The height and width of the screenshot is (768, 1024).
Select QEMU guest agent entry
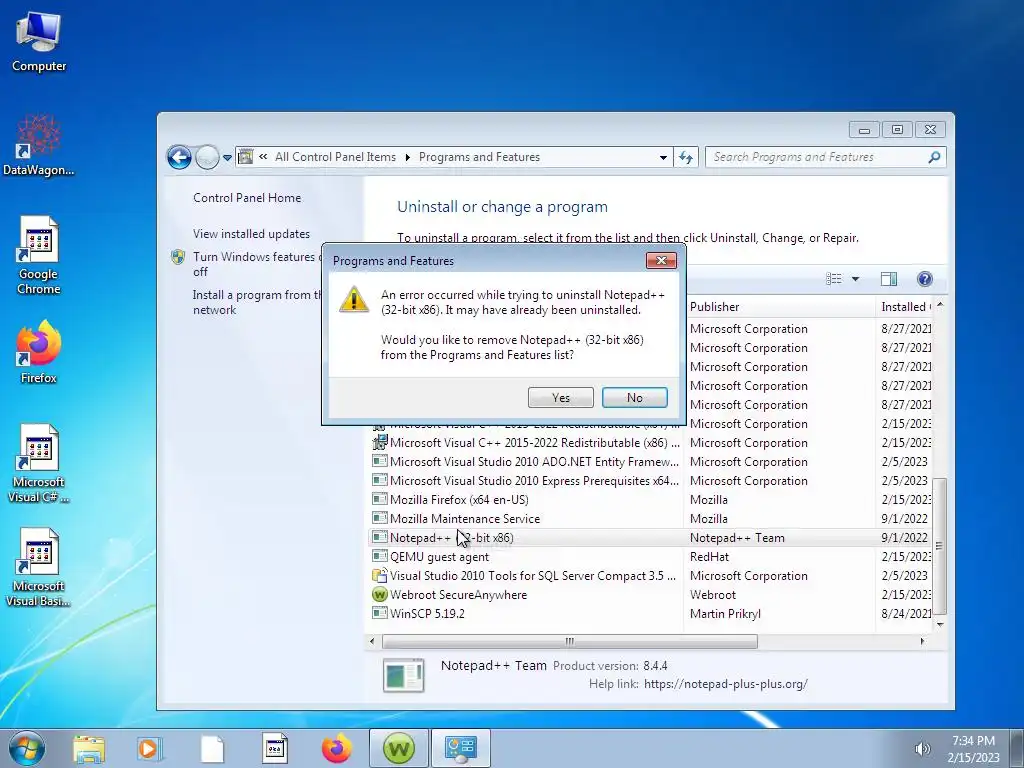651,556
